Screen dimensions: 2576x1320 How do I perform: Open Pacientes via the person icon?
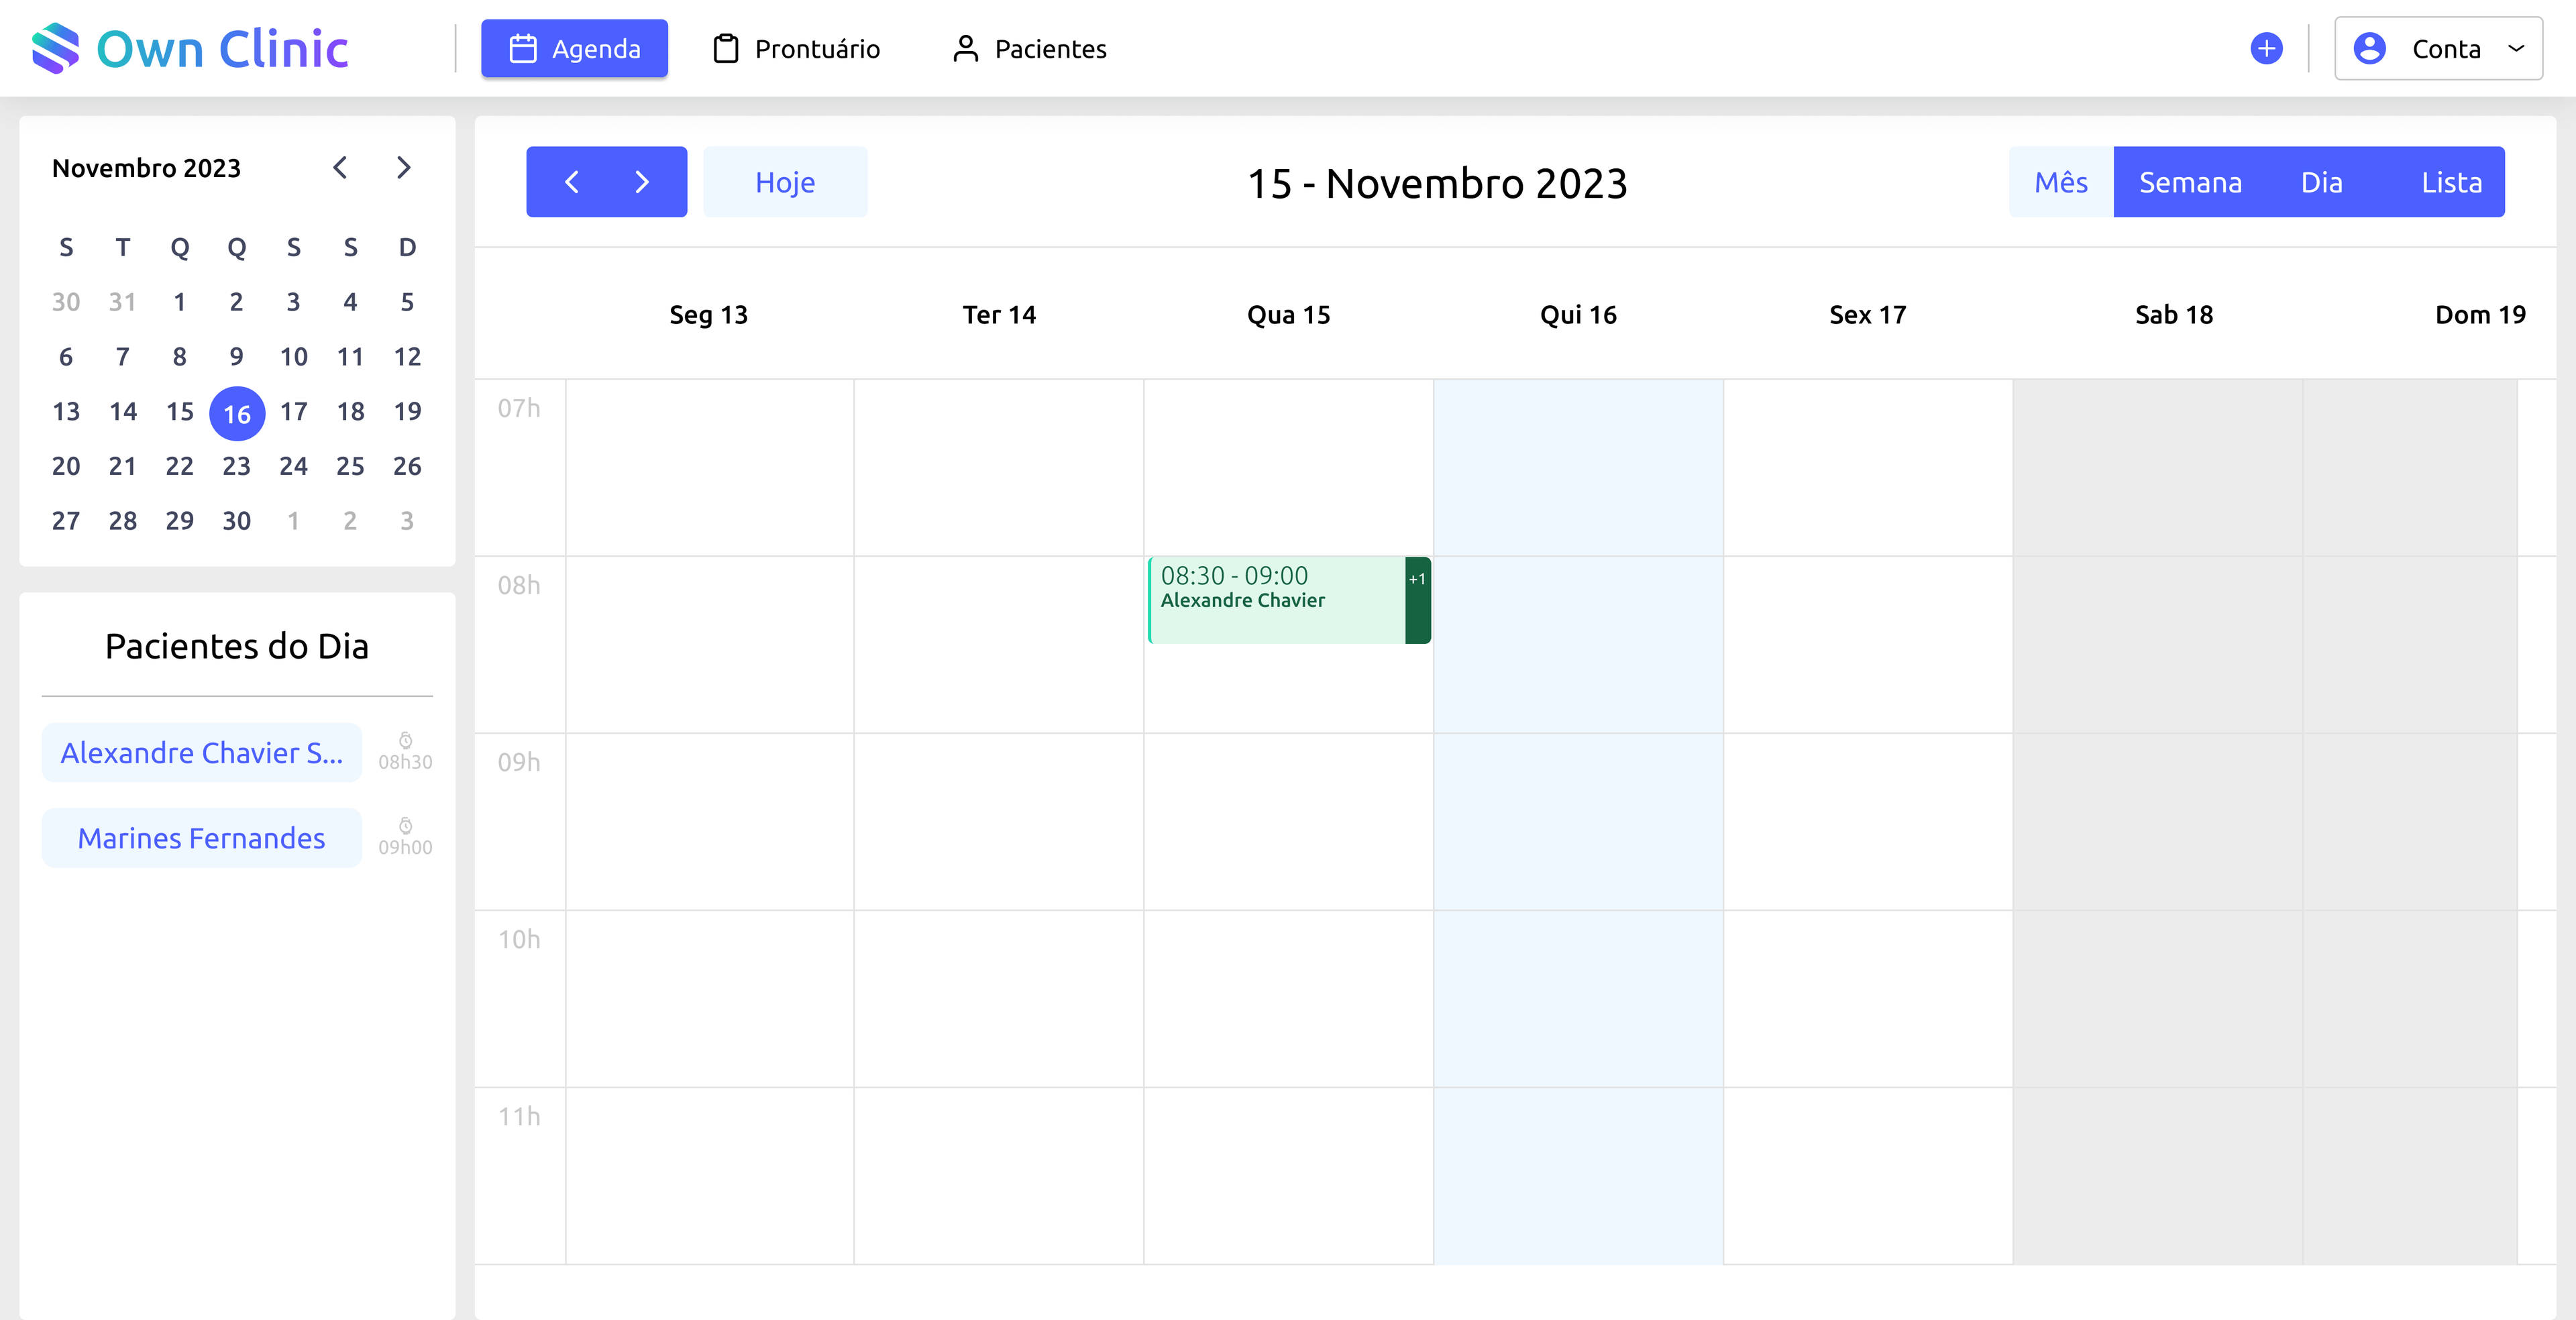pos(965,48)
